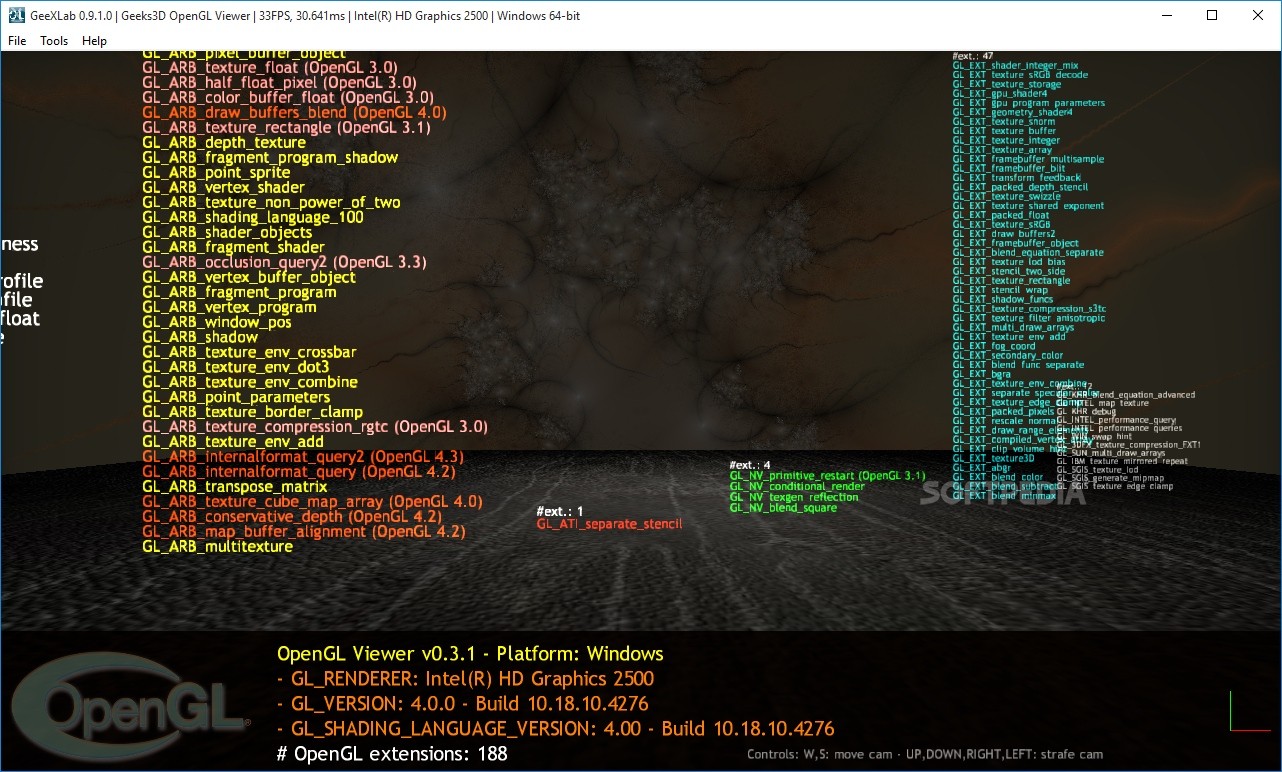Click GL_EXT_texture_filter_anisotropic entry
This screenshot has width=1282, height=772.
pos(1029,318)
